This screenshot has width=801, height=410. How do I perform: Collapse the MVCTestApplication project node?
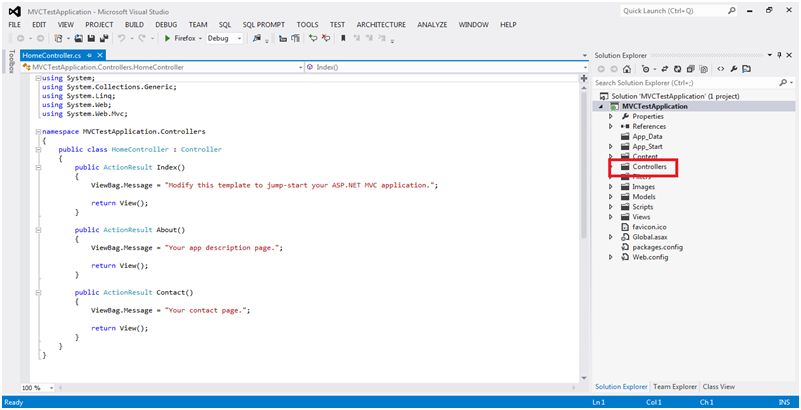tap(601, 107)
